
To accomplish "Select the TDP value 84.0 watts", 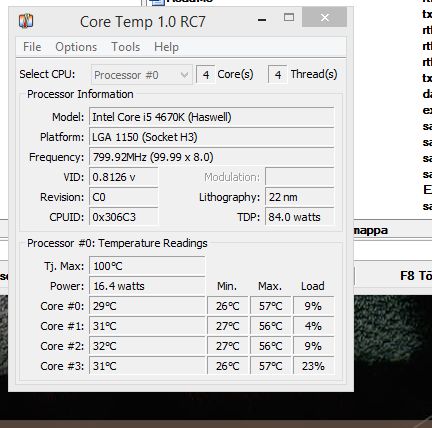I will [x=300, y=217].
